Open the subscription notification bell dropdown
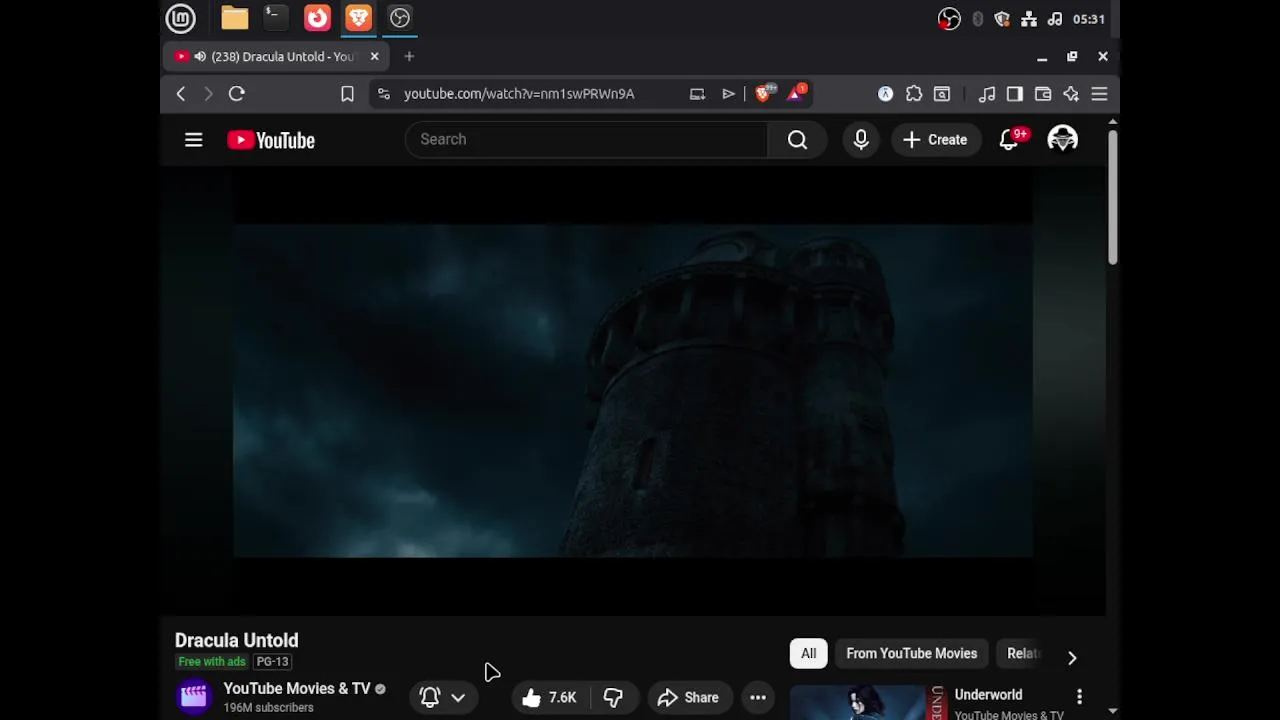The image size is (1280, 720). (x=443, y=697)
